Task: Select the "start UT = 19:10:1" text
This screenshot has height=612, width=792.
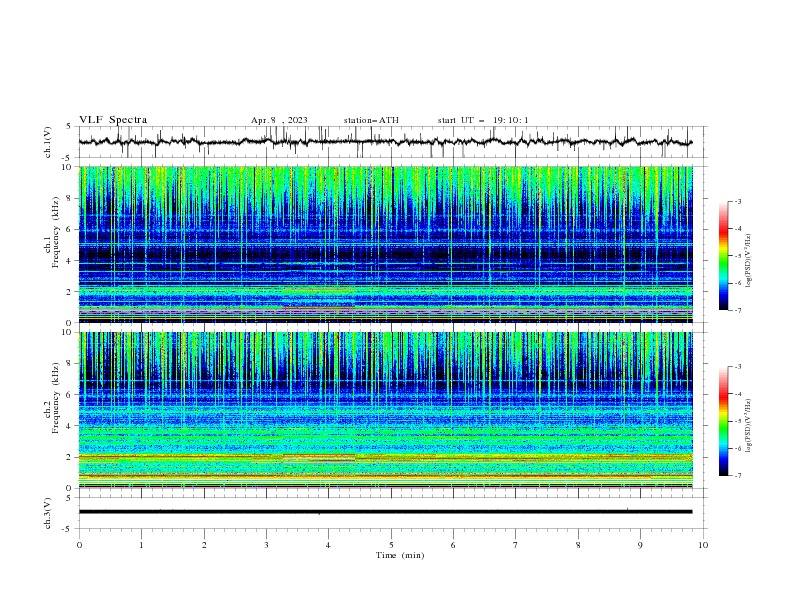Action: [x=483, y=120]
